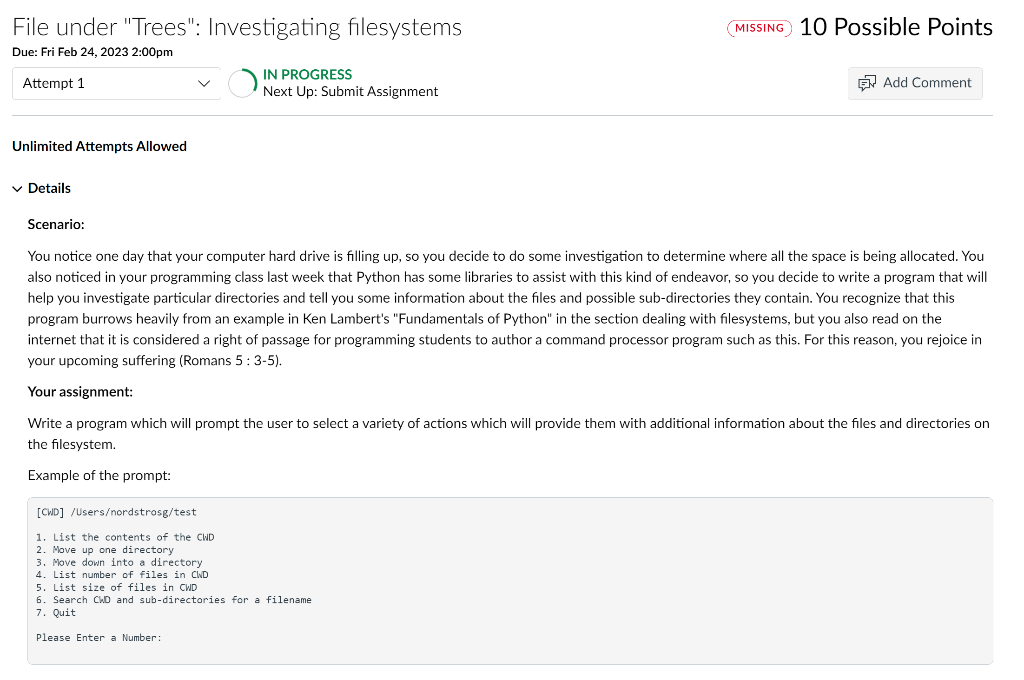Click the Details disclosure chevron
Image resolution: width=1024 pixels, height=680 pixels.
(x=15, y=188)
